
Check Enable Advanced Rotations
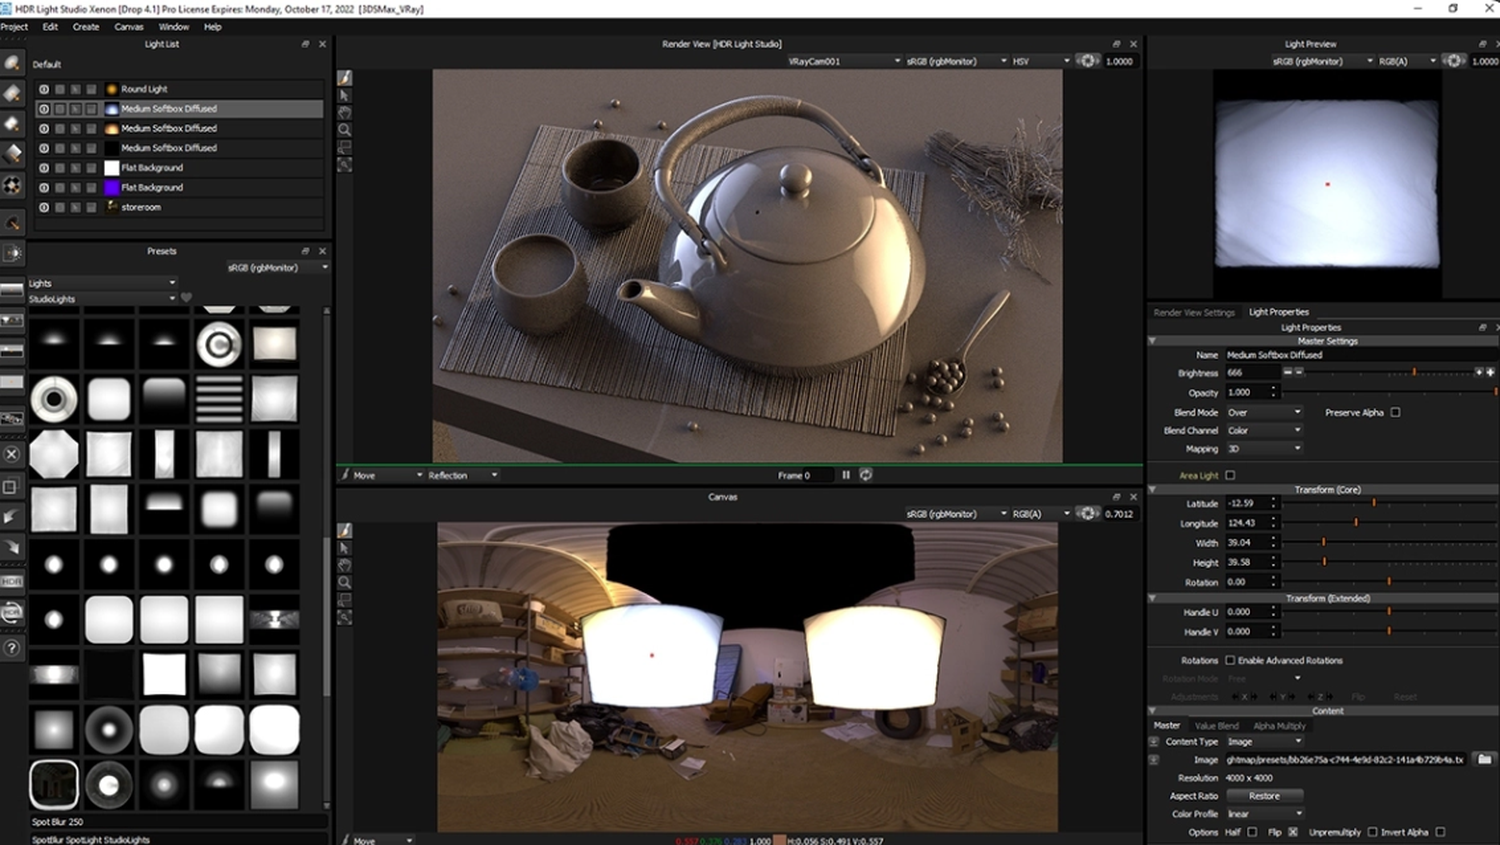1228,660
